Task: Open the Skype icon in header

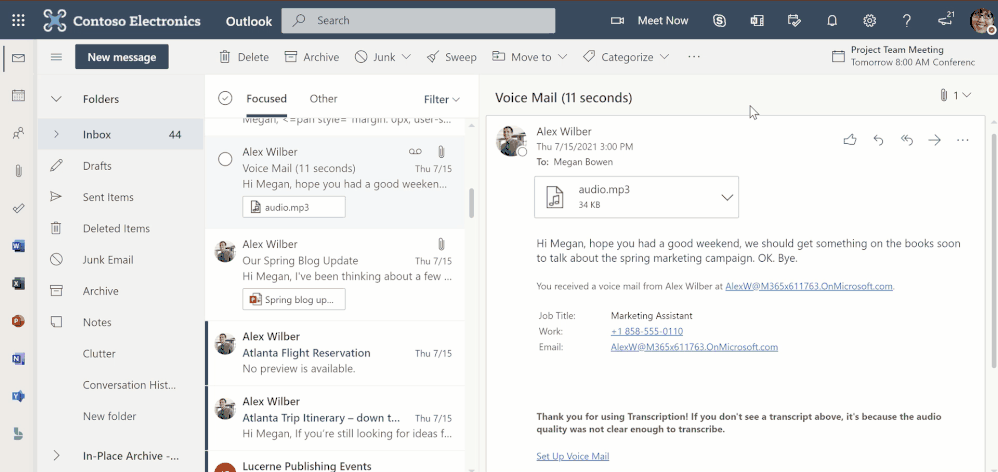Action: [x=719, y=20]
